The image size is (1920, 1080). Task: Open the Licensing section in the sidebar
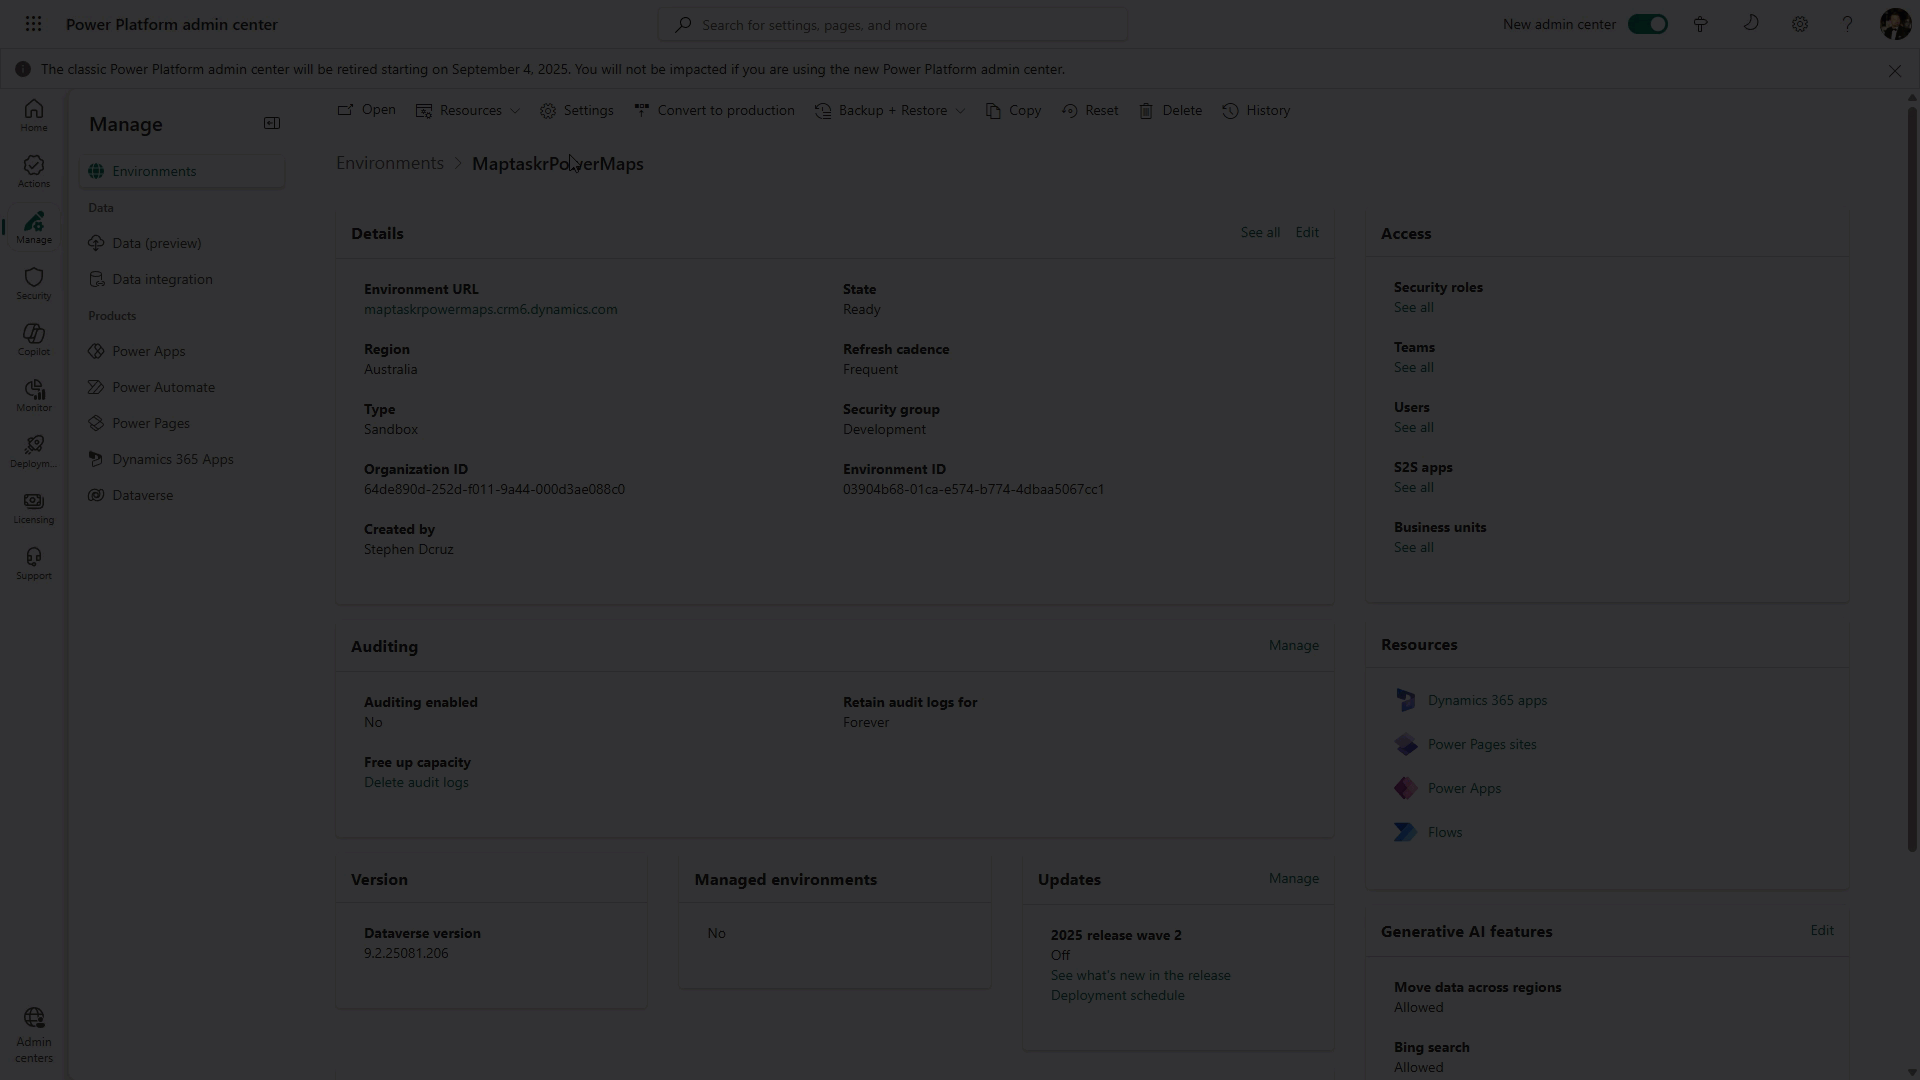pos(33,507)
